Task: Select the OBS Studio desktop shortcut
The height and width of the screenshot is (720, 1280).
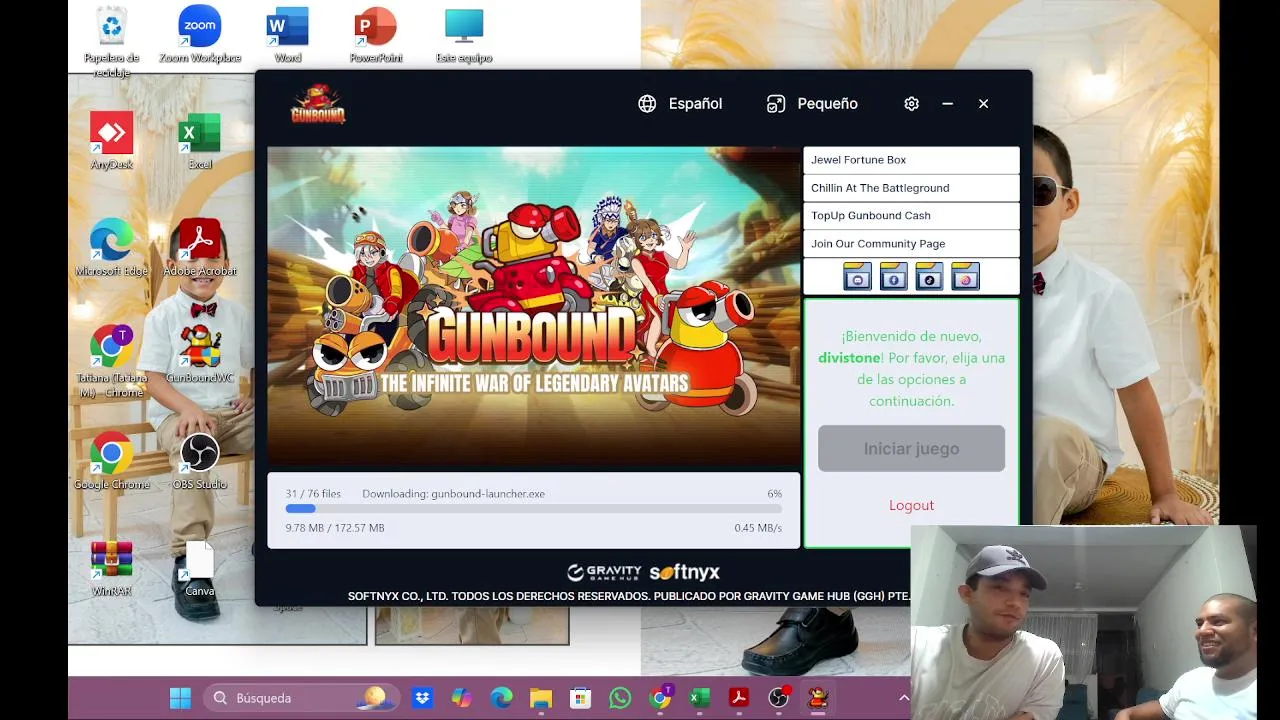Action: [x=200, y=461]
